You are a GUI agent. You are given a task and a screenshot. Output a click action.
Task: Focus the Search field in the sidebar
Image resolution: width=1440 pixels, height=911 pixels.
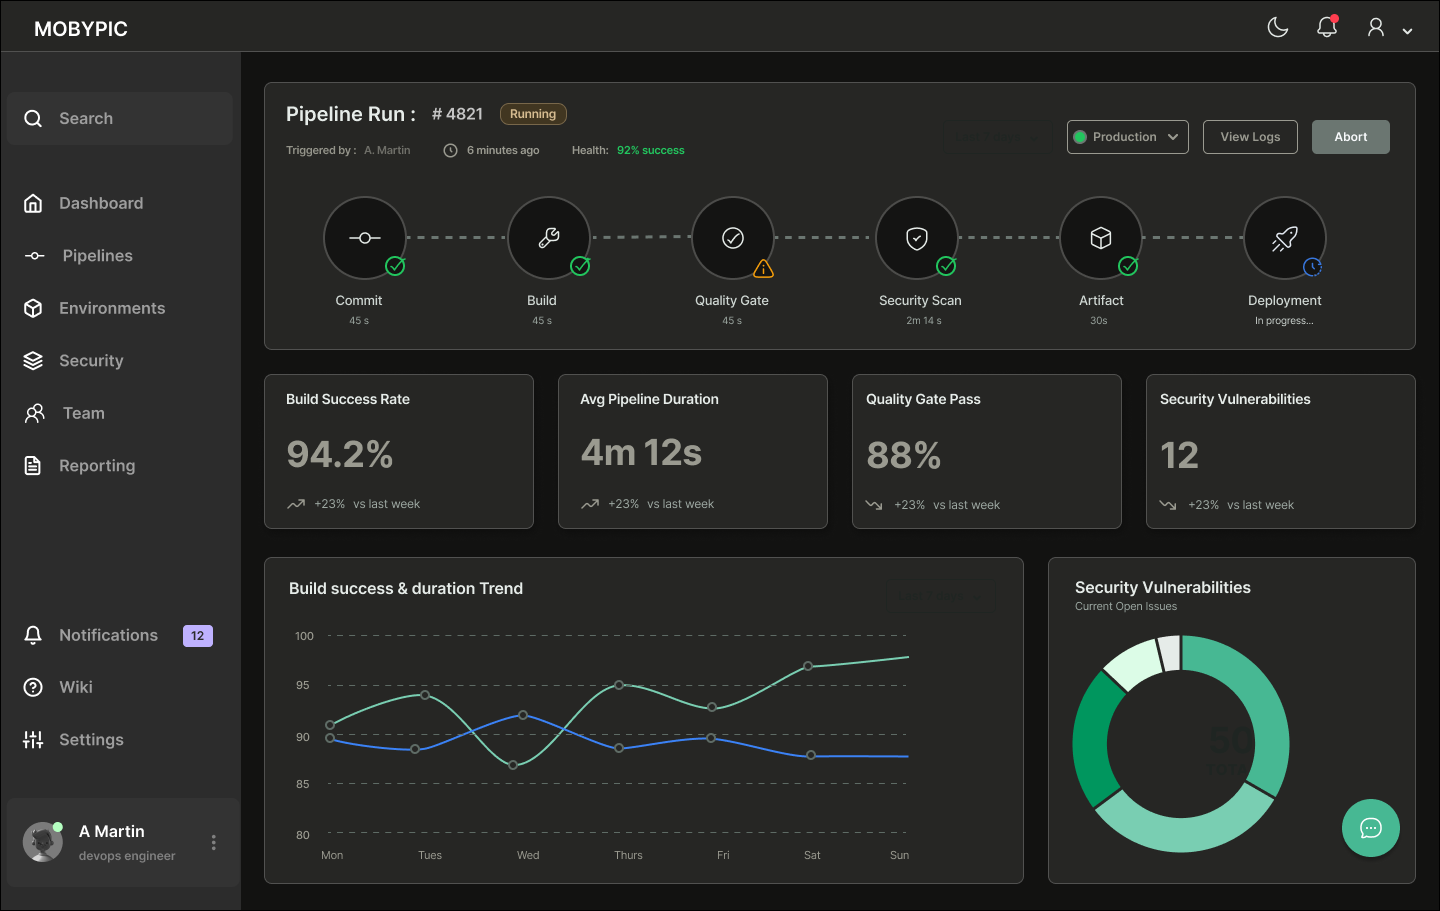[x=120, y=119]
